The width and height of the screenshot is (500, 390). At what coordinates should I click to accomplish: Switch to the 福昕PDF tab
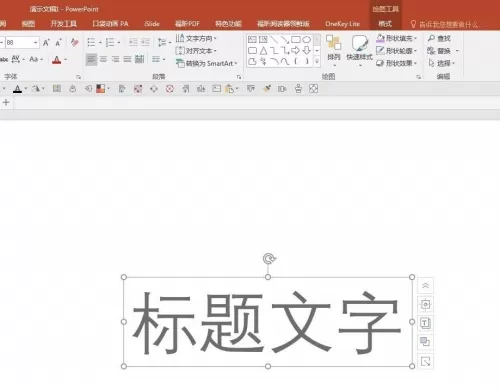[x=187, y=24]
